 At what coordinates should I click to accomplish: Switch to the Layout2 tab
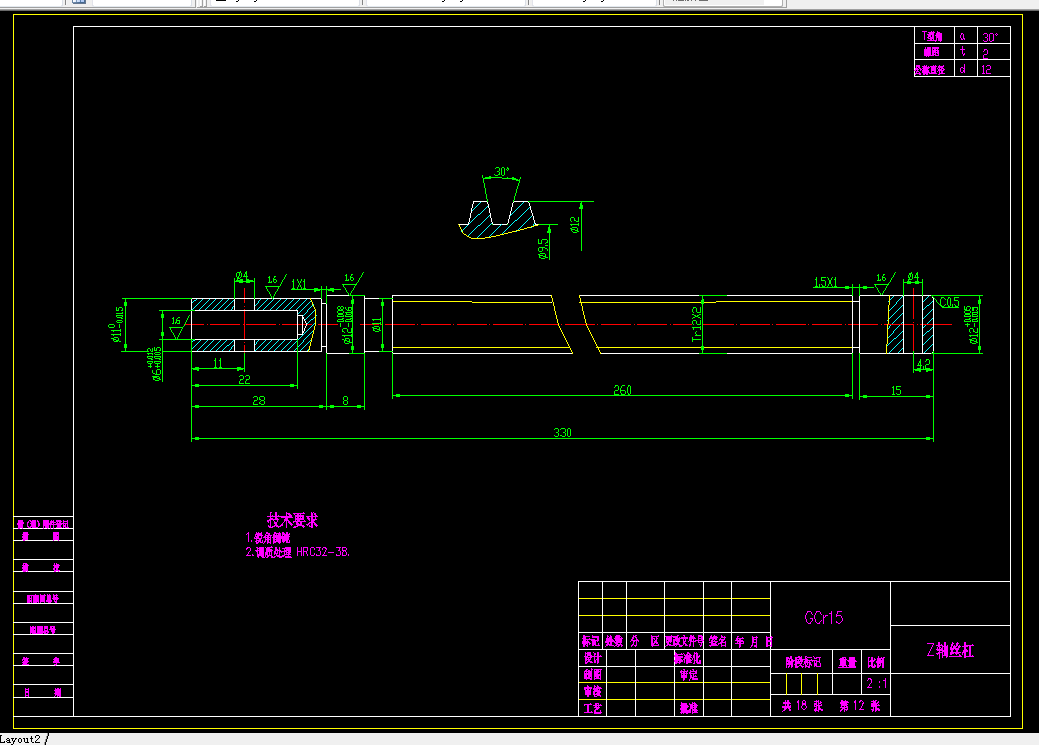click(21, 739)
